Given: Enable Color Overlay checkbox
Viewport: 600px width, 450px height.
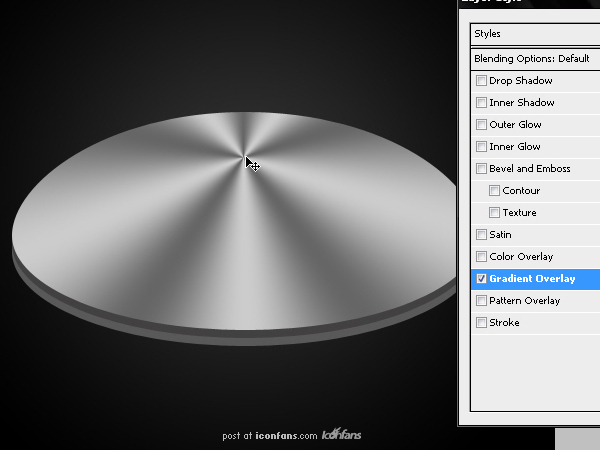Looking at the screenshot, I should click(x=481, y=257).
